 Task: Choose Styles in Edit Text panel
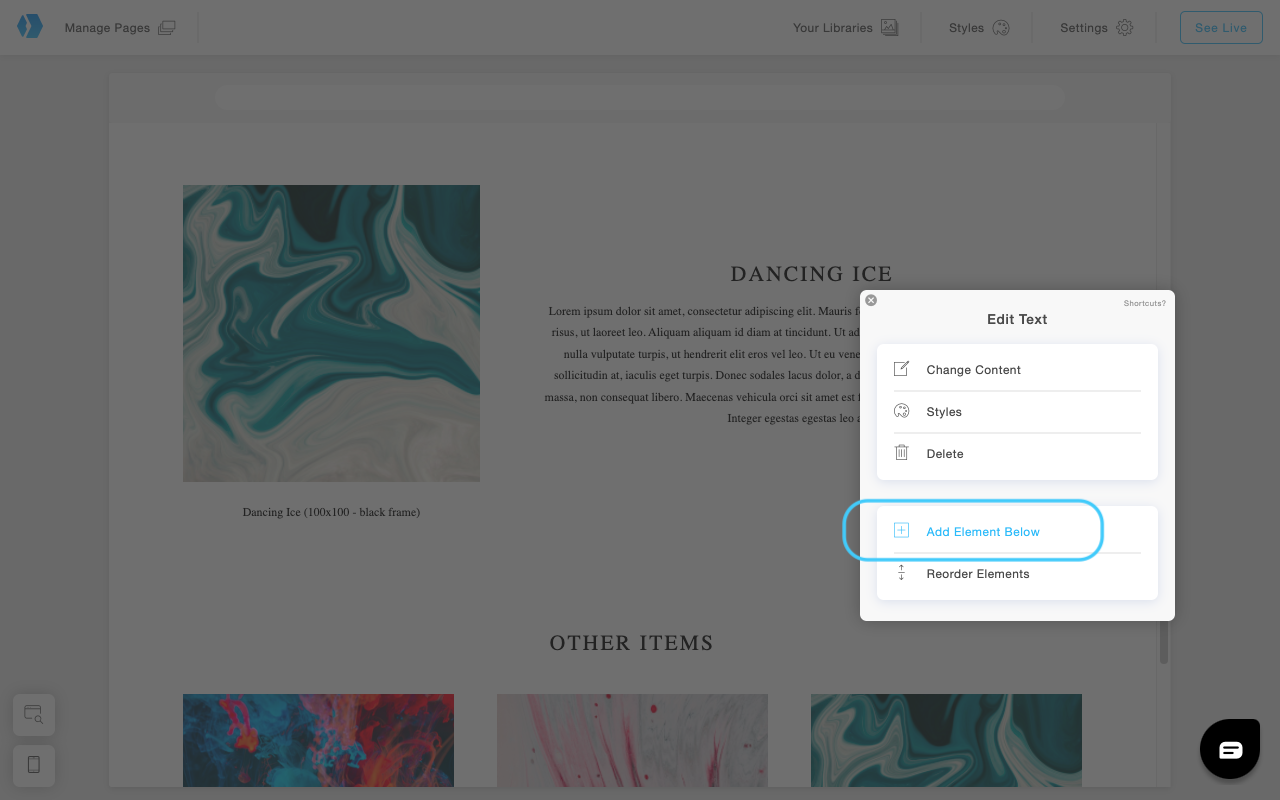[943, 412]
